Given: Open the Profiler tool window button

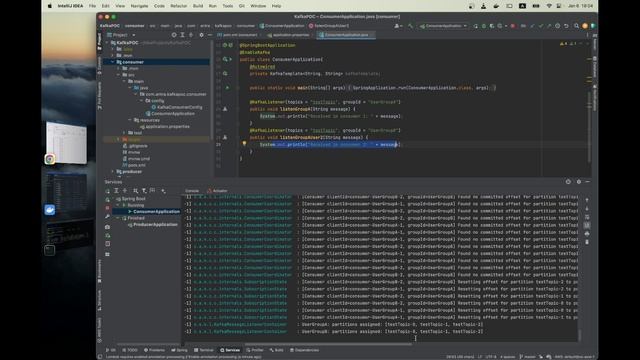Looking at the screenshot, I should coord(255,350).
